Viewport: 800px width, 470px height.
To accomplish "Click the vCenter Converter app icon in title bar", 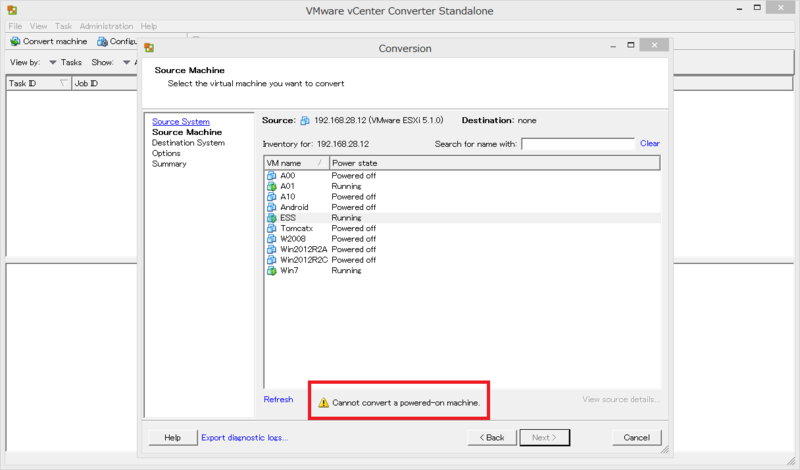I will 12,10.
